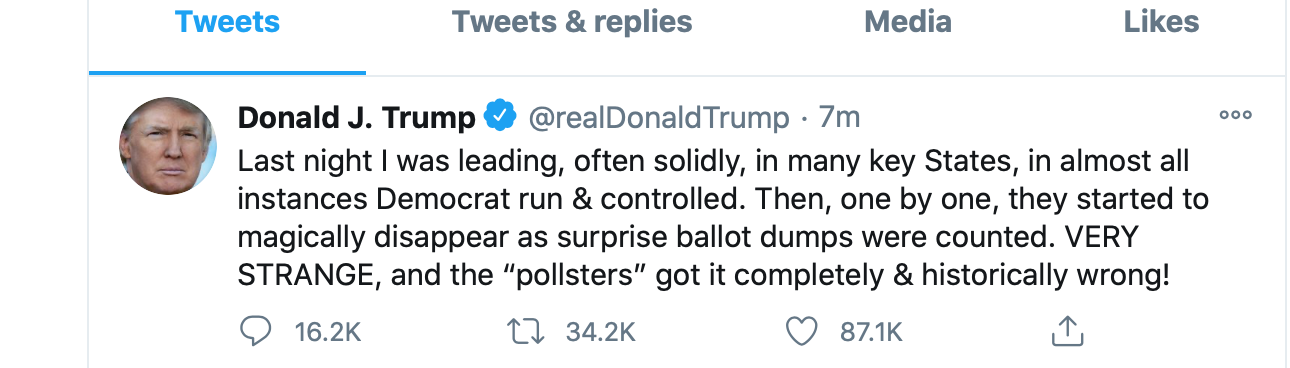Like the tweet with the heart icon
The width and height of the screenshot is (1290, 368).
coord(802,332)
